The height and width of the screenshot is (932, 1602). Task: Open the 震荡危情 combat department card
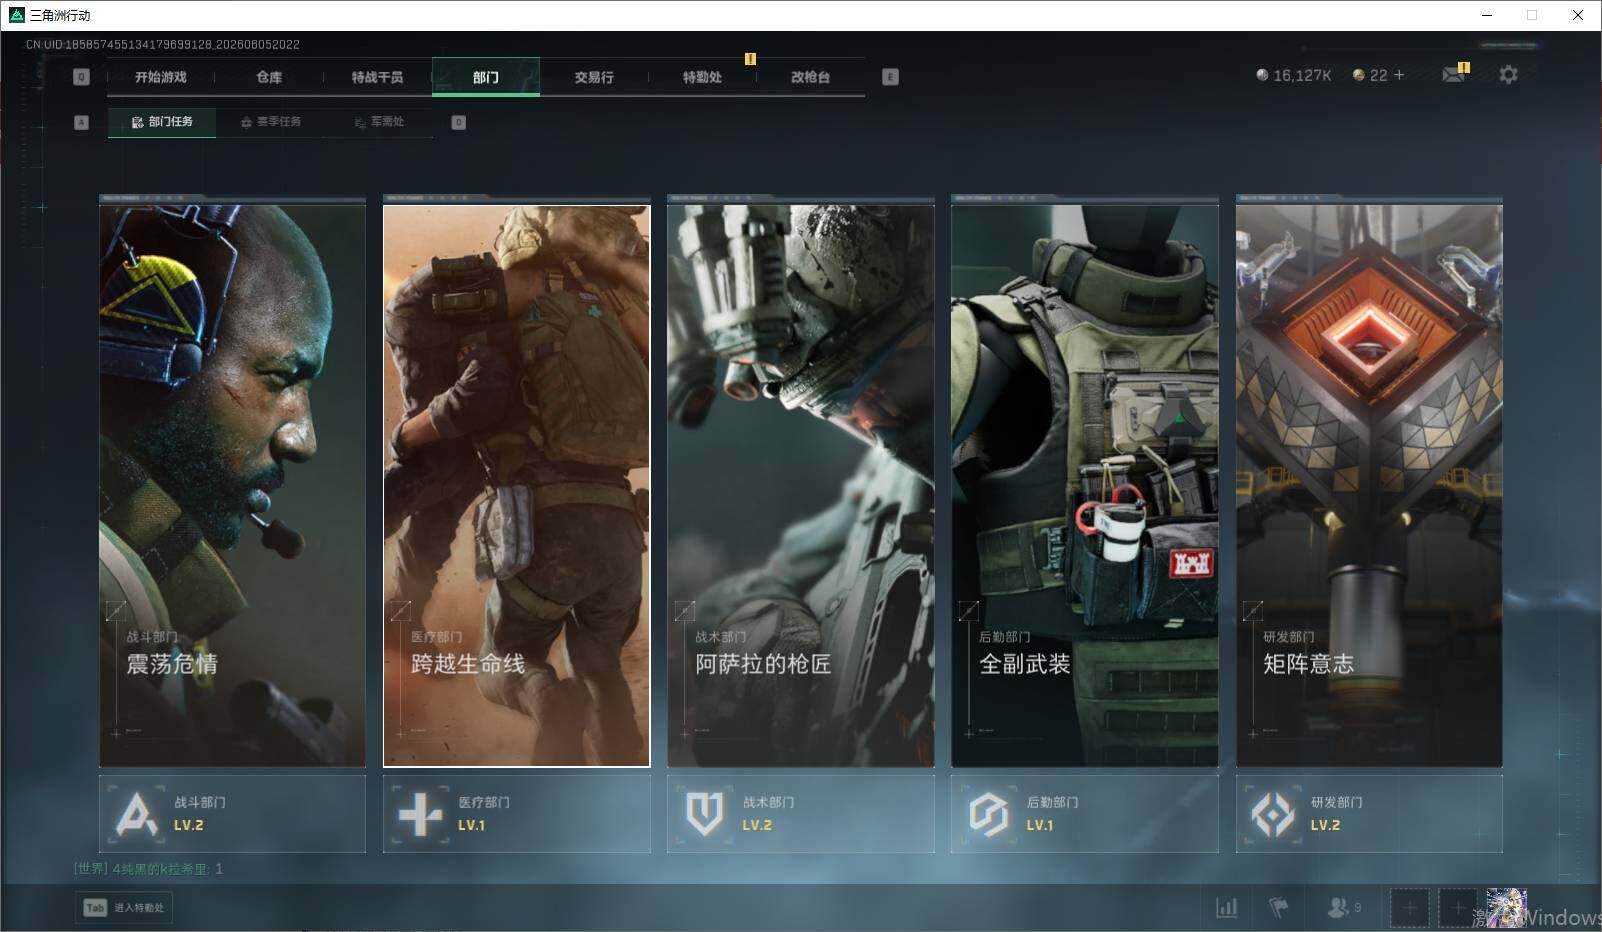(x=232, y=485)
